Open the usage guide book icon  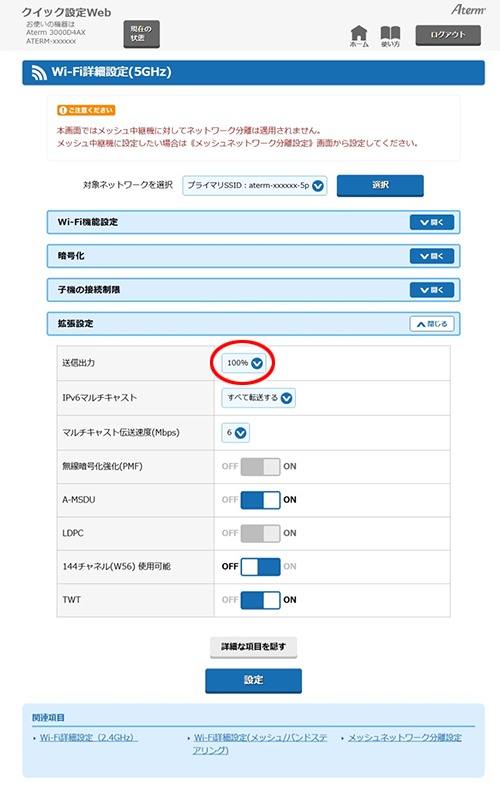390,36
